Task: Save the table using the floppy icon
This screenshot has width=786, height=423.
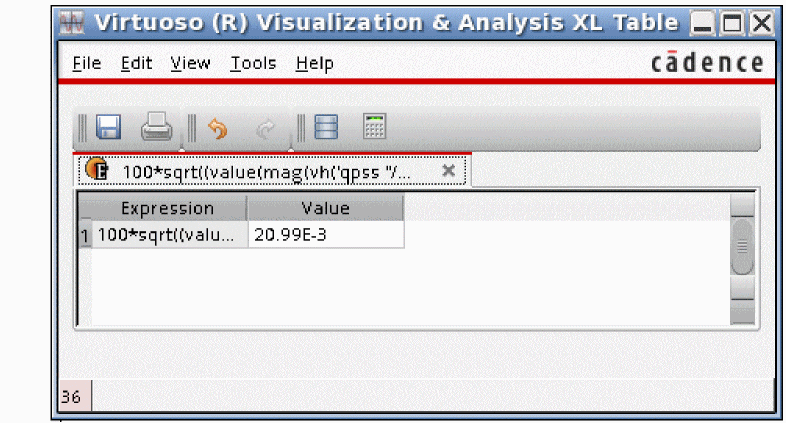Action: tap(108, 127)
